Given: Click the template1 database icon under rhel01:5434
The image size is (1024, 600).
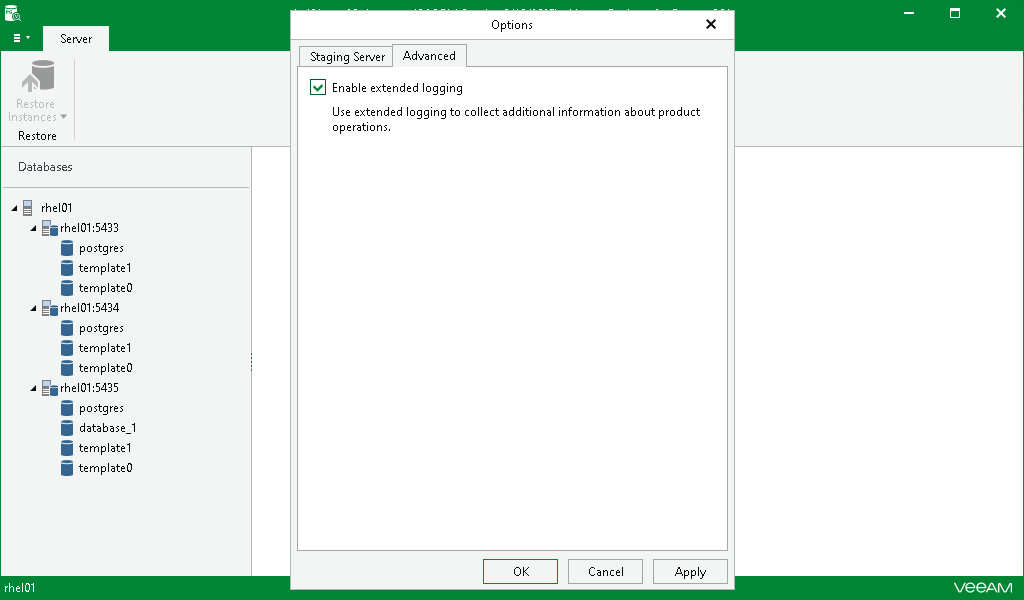Looking at the screenshot, I should pos(68,347).
